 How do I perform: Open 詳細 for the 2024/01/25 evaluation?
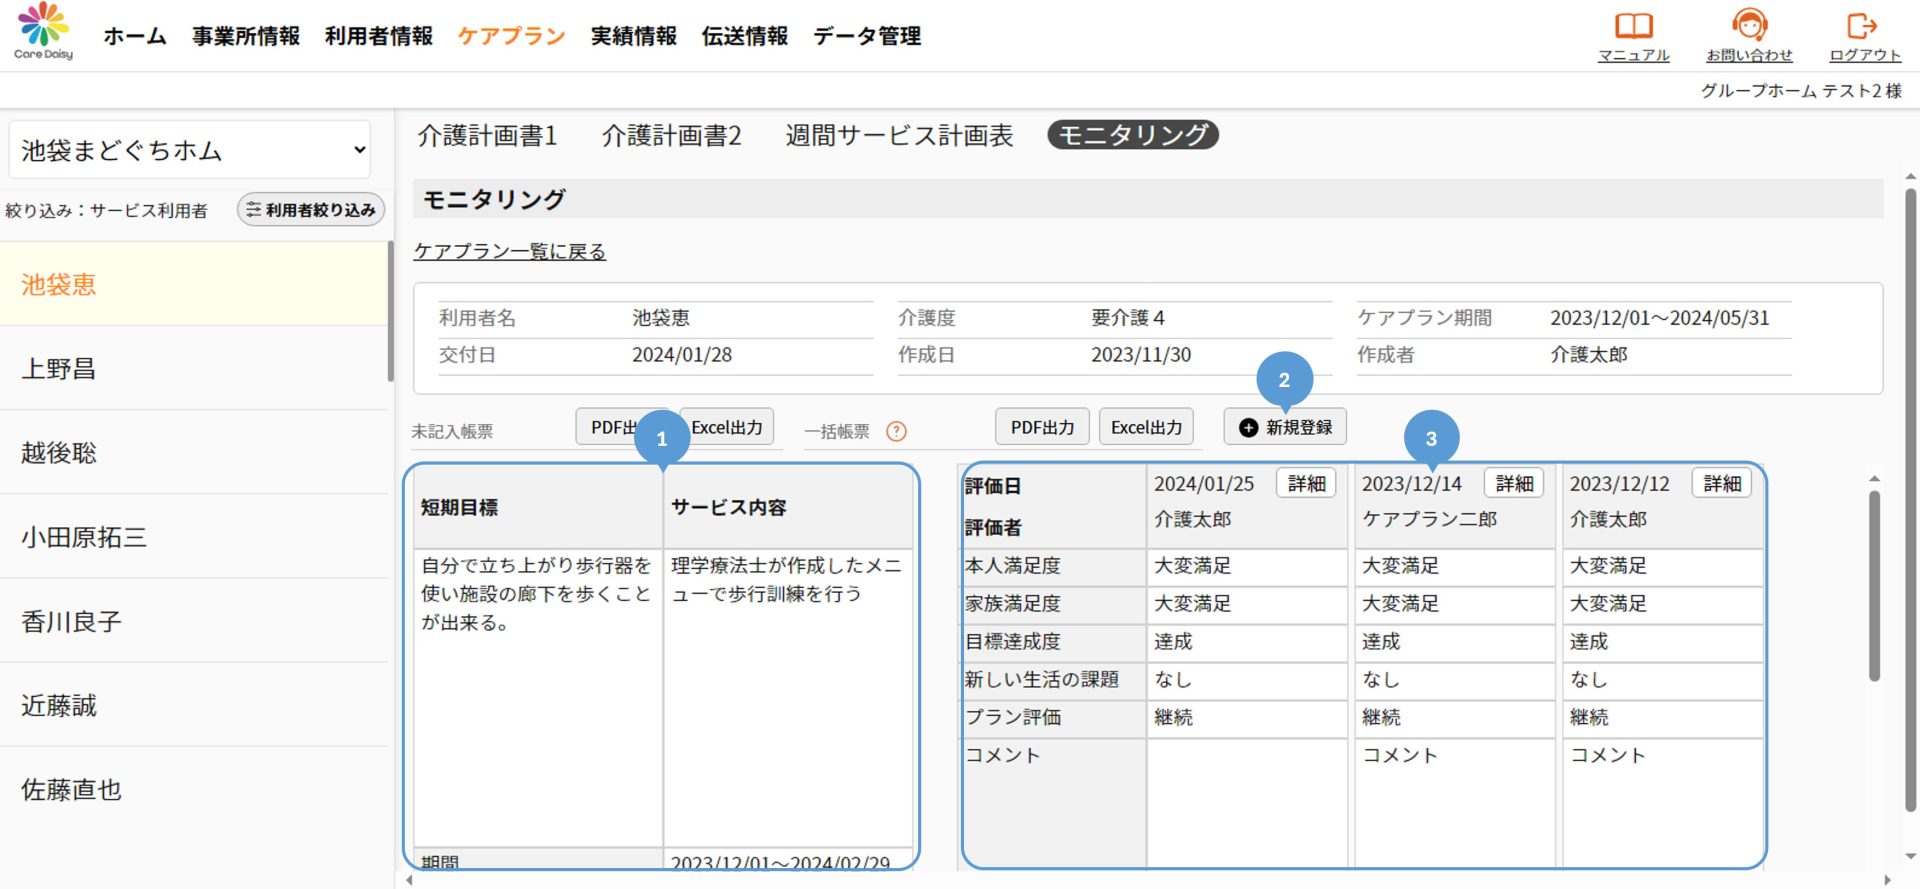coord(1306,484)
